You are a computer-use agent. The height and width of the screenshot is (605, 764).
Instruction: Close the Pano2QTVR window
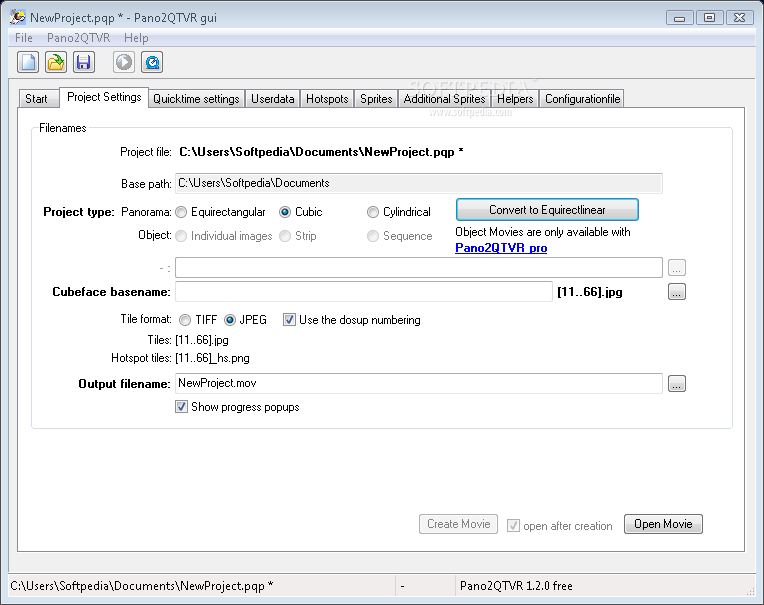(x=740, y=18)
